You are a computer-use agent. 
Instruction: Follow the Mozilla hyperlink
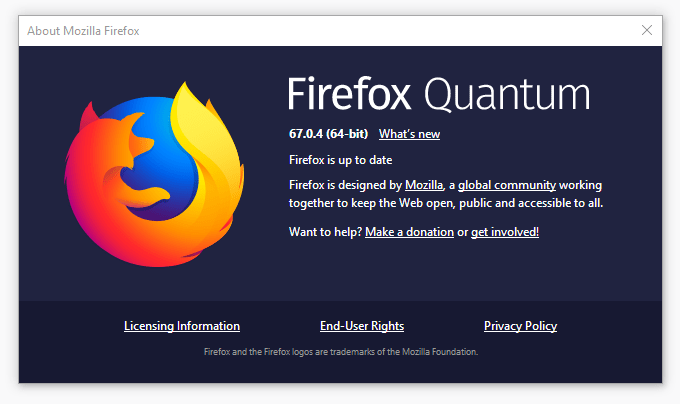(x=424, y=185)
